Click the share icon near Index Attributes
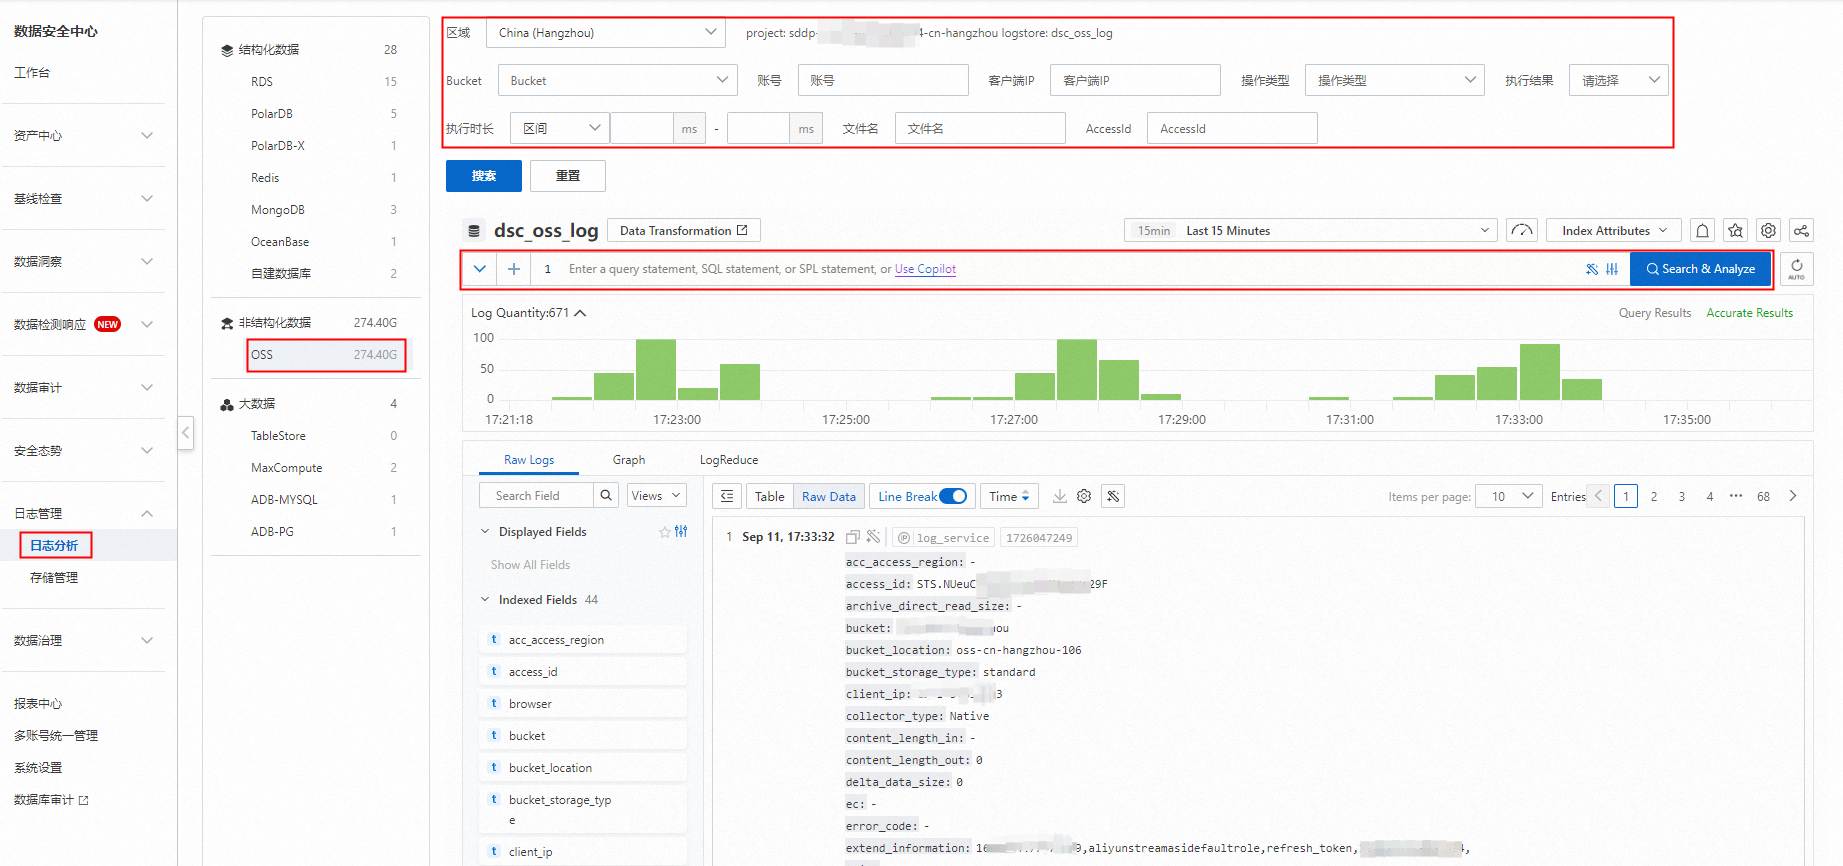Screen dimensions: 1843x866 tap(1801, 231)
